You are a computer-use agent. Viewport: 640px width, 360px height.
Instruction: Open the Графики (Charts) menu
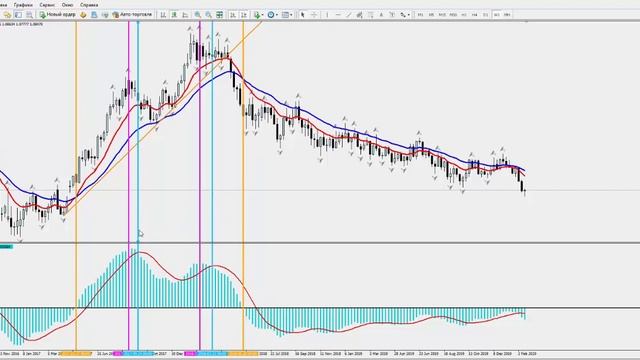click(23, 5)
